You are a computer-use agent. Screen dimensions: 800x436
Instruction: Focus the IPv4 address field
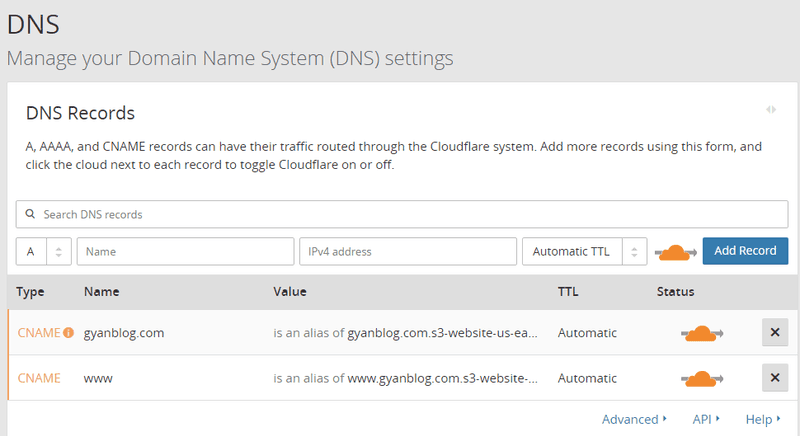(408, 251)
